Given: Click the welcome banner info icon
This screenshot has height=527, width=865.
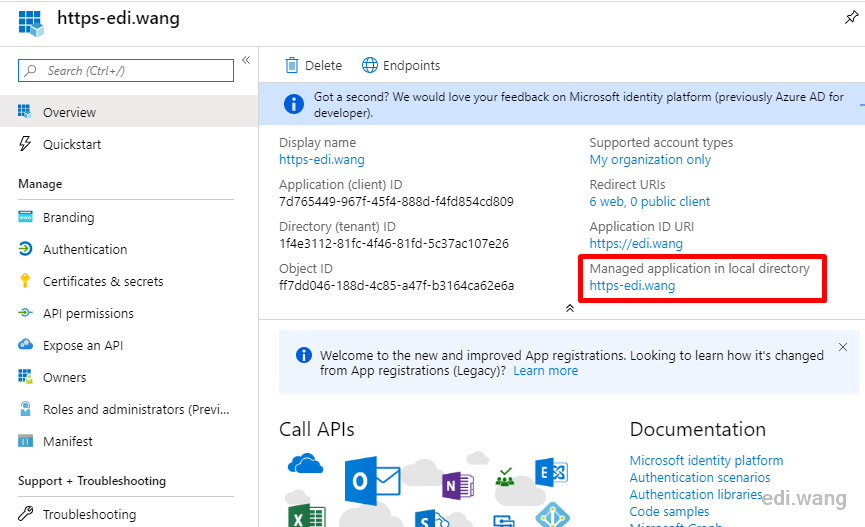Looking at the screenshot, I should (304, 355).
